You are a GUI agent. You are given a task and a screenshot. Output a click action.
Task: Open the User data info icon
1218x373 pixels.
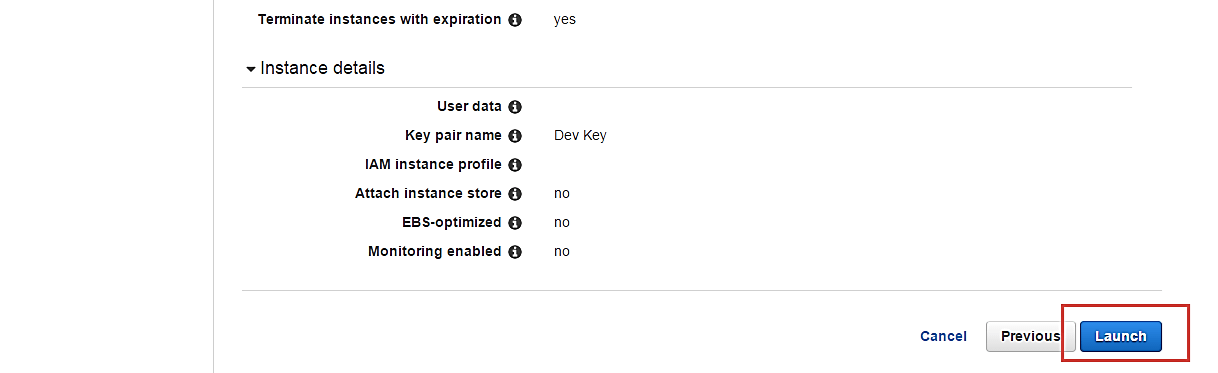pos(515,107)
